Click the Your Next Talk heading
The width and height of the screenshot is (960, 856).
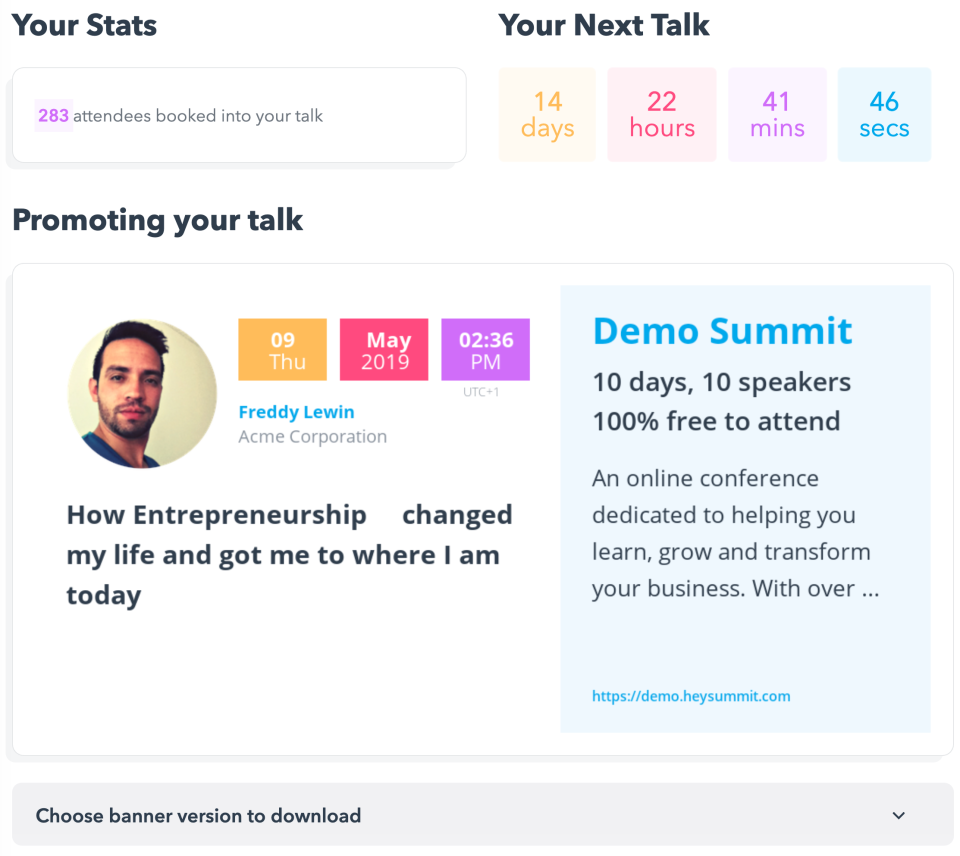604,26
